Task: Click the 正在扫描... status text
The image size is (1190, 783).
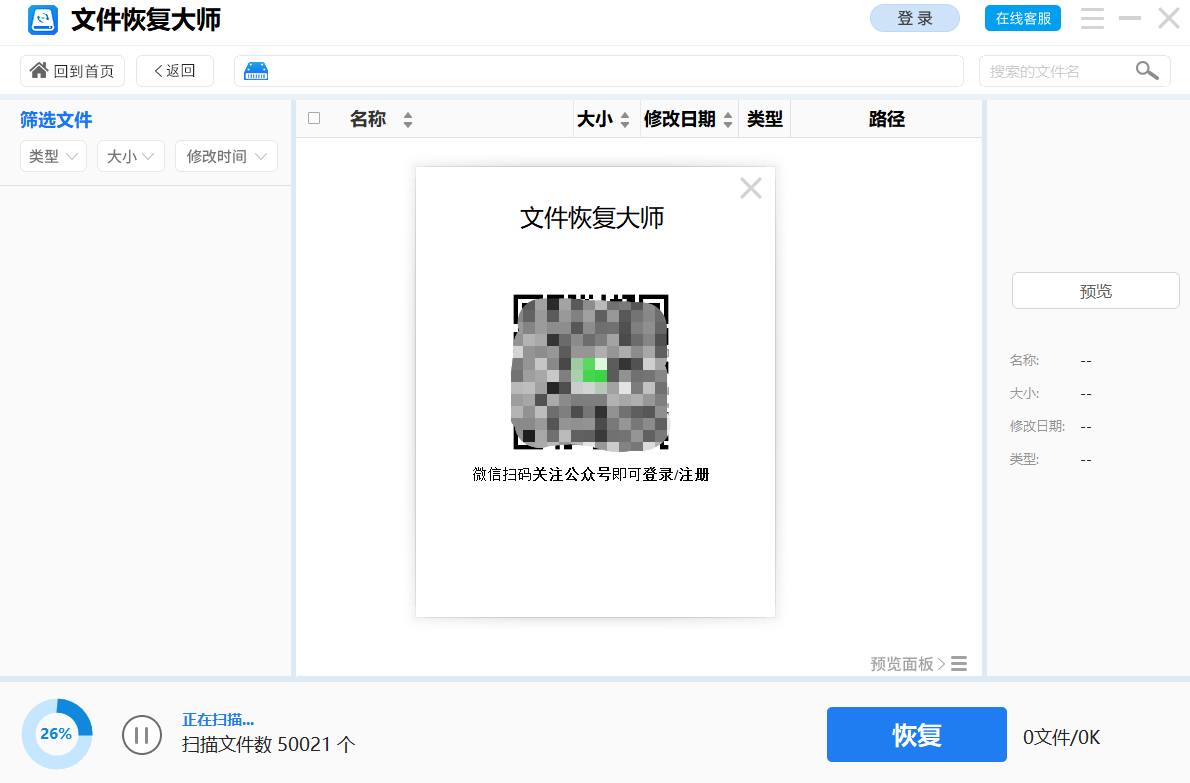Action: (218, 719)
